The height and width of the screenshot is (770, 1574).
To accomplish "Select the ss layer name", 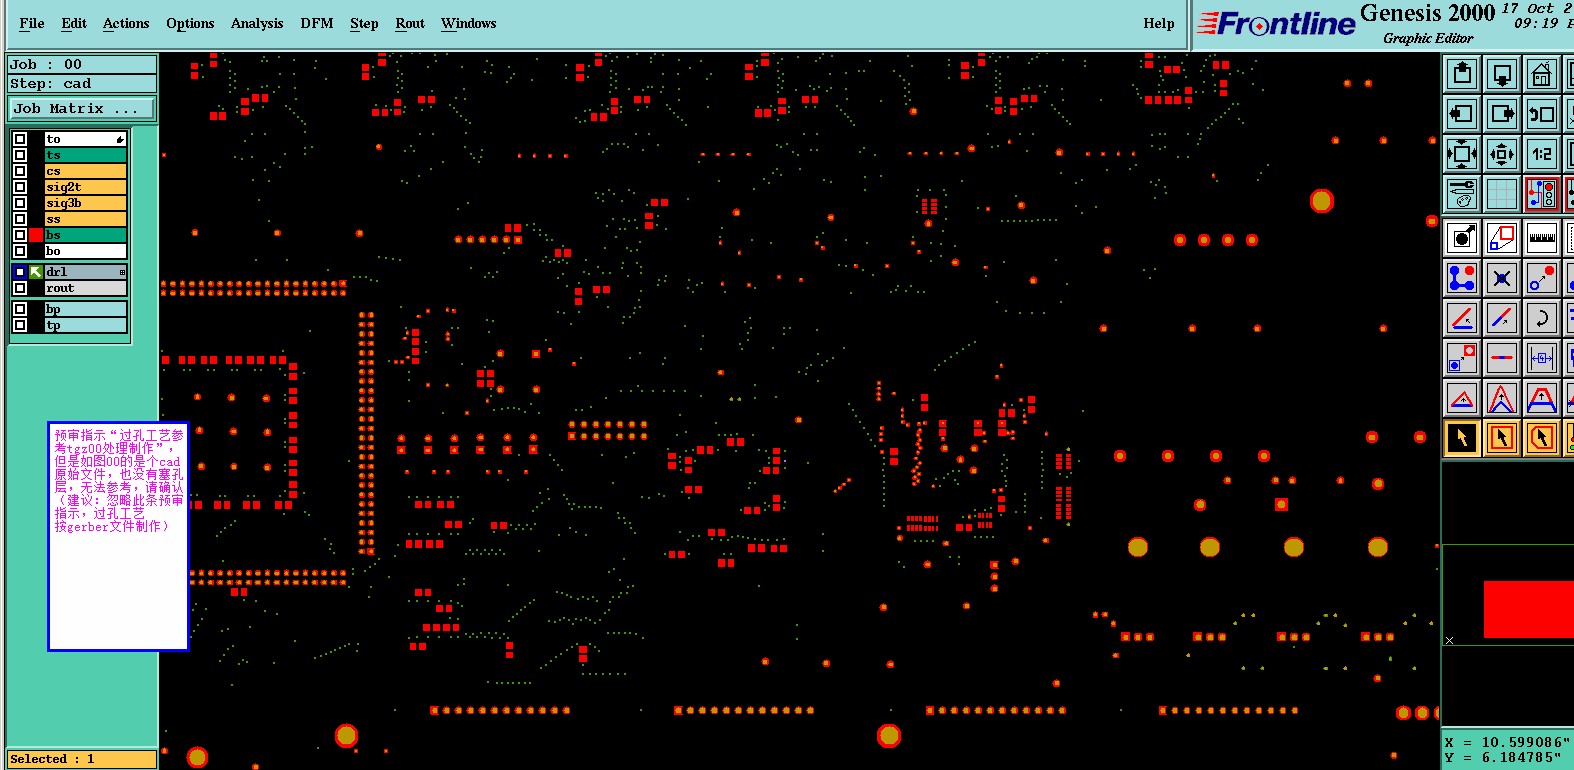I will pyautogui.click(x=86, y=219).
